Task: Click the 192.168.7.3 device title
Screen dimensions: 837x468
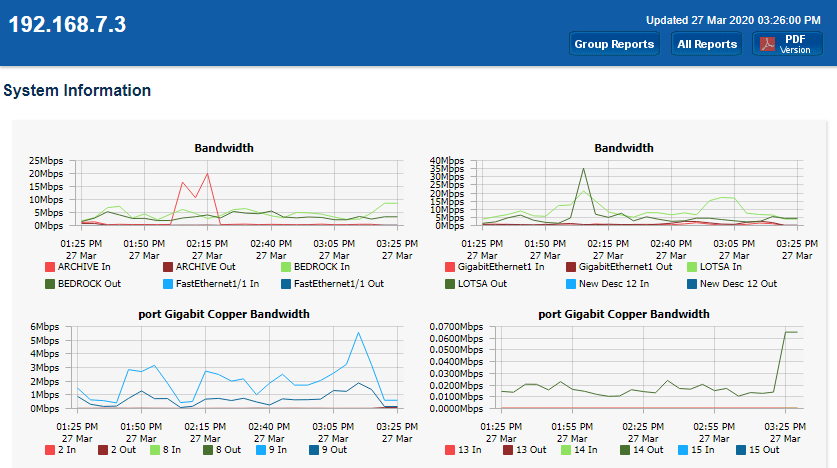Action: click(x=68, y=26)
